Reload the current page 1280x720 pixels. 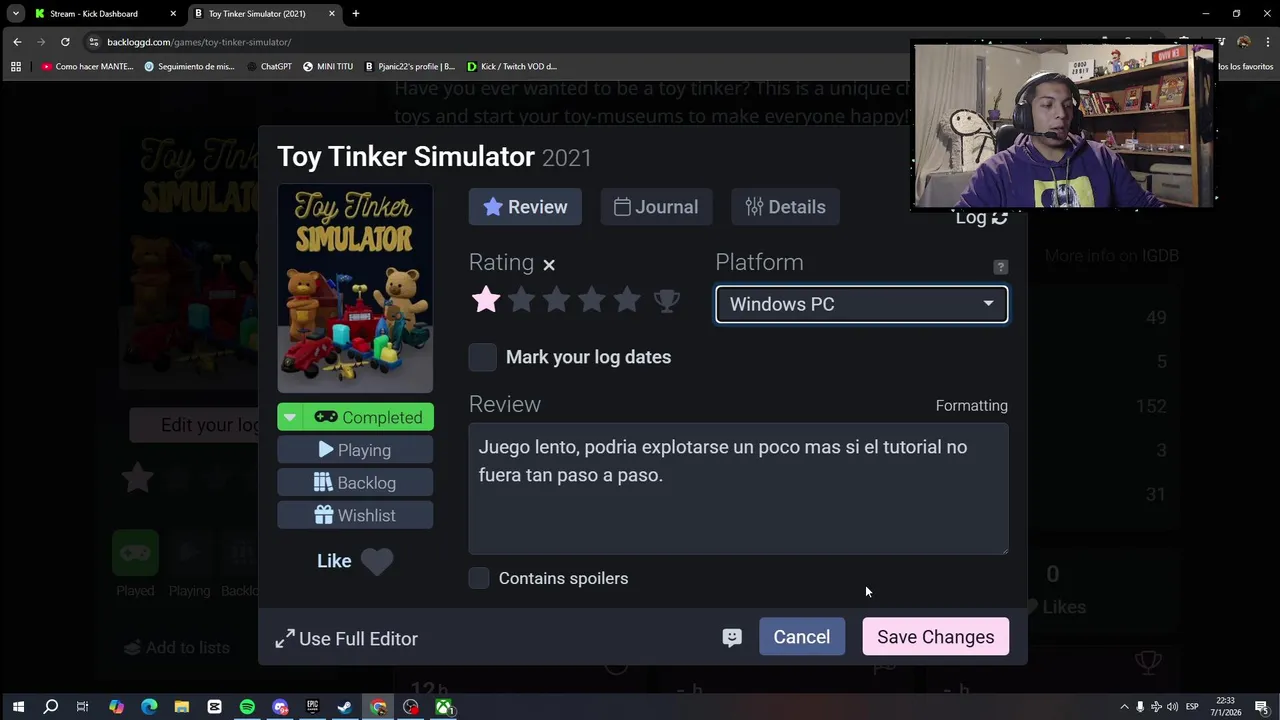tap(65, 42)
